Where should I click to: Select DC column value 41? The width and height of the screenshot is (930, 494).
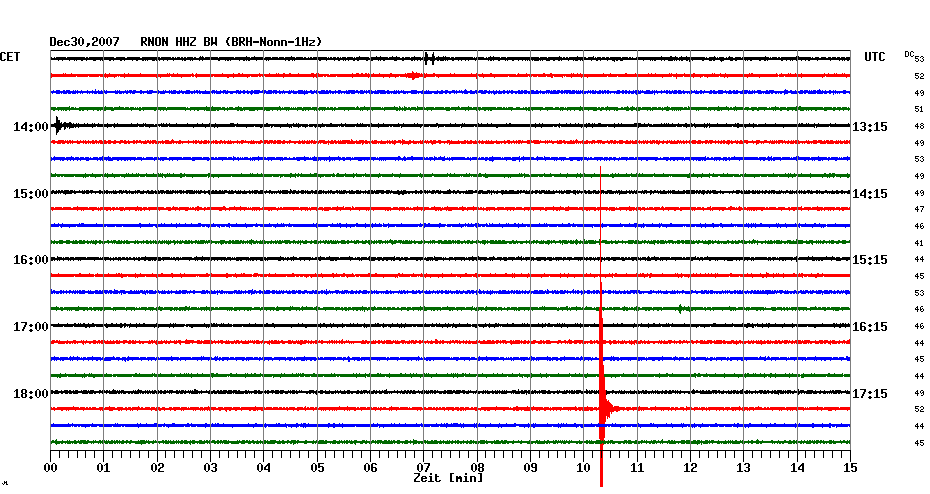[919, 243]
